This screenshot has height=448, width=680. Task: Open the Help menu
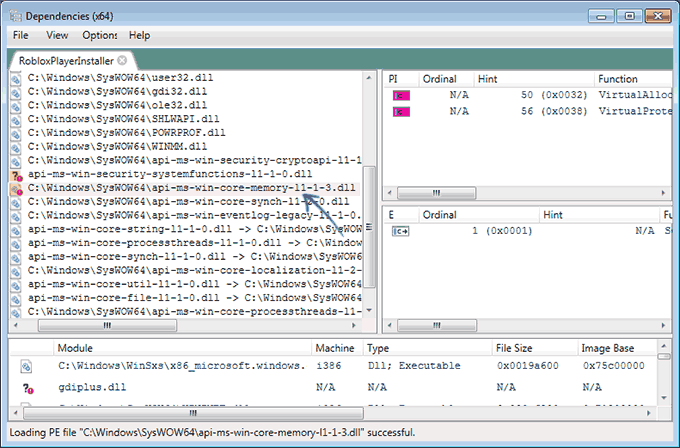(x=139, y=35)
